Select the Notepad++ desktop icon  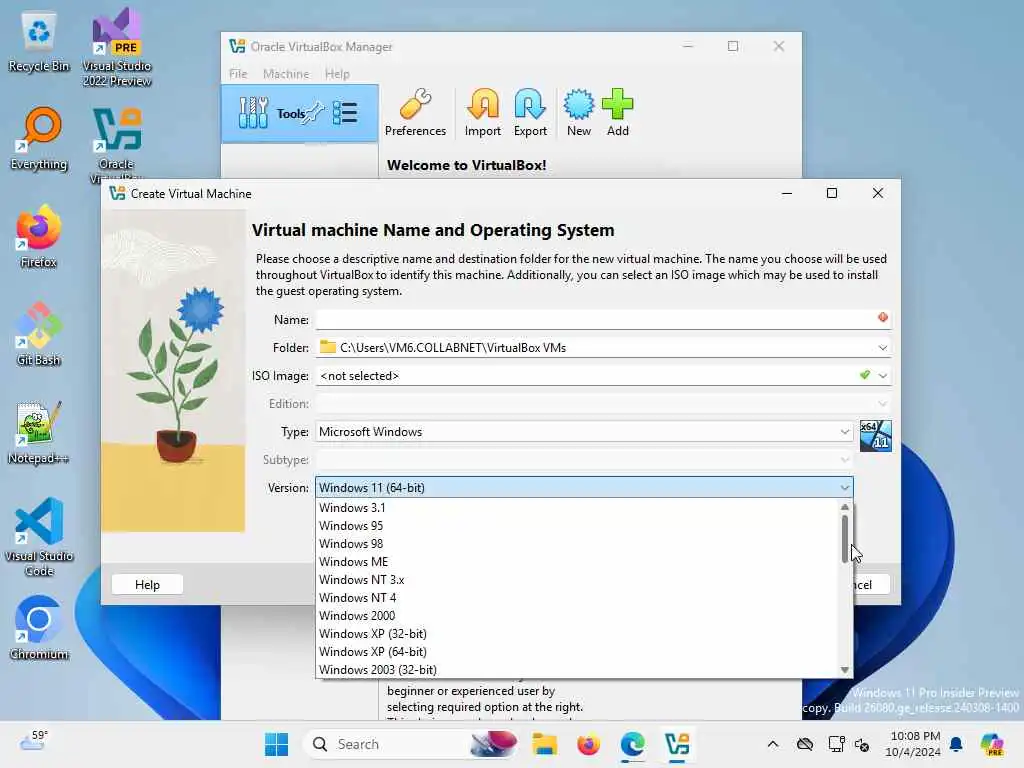(39, 433)
